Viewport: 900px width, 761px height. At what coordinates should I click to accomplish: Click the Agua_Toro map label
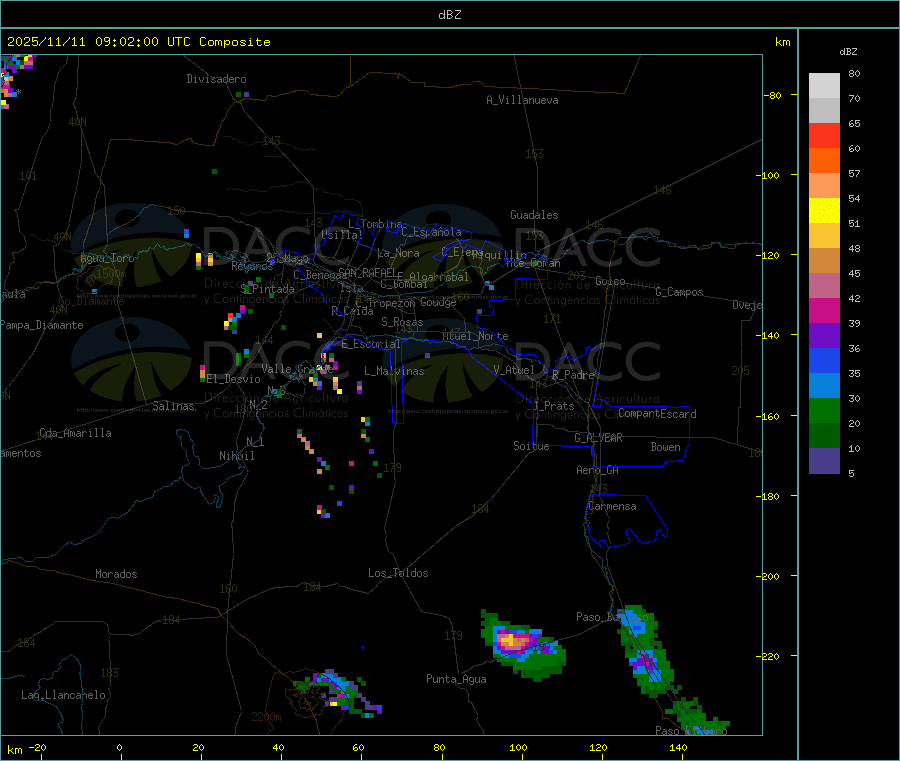pyautogui.click(x=107, y=258)
